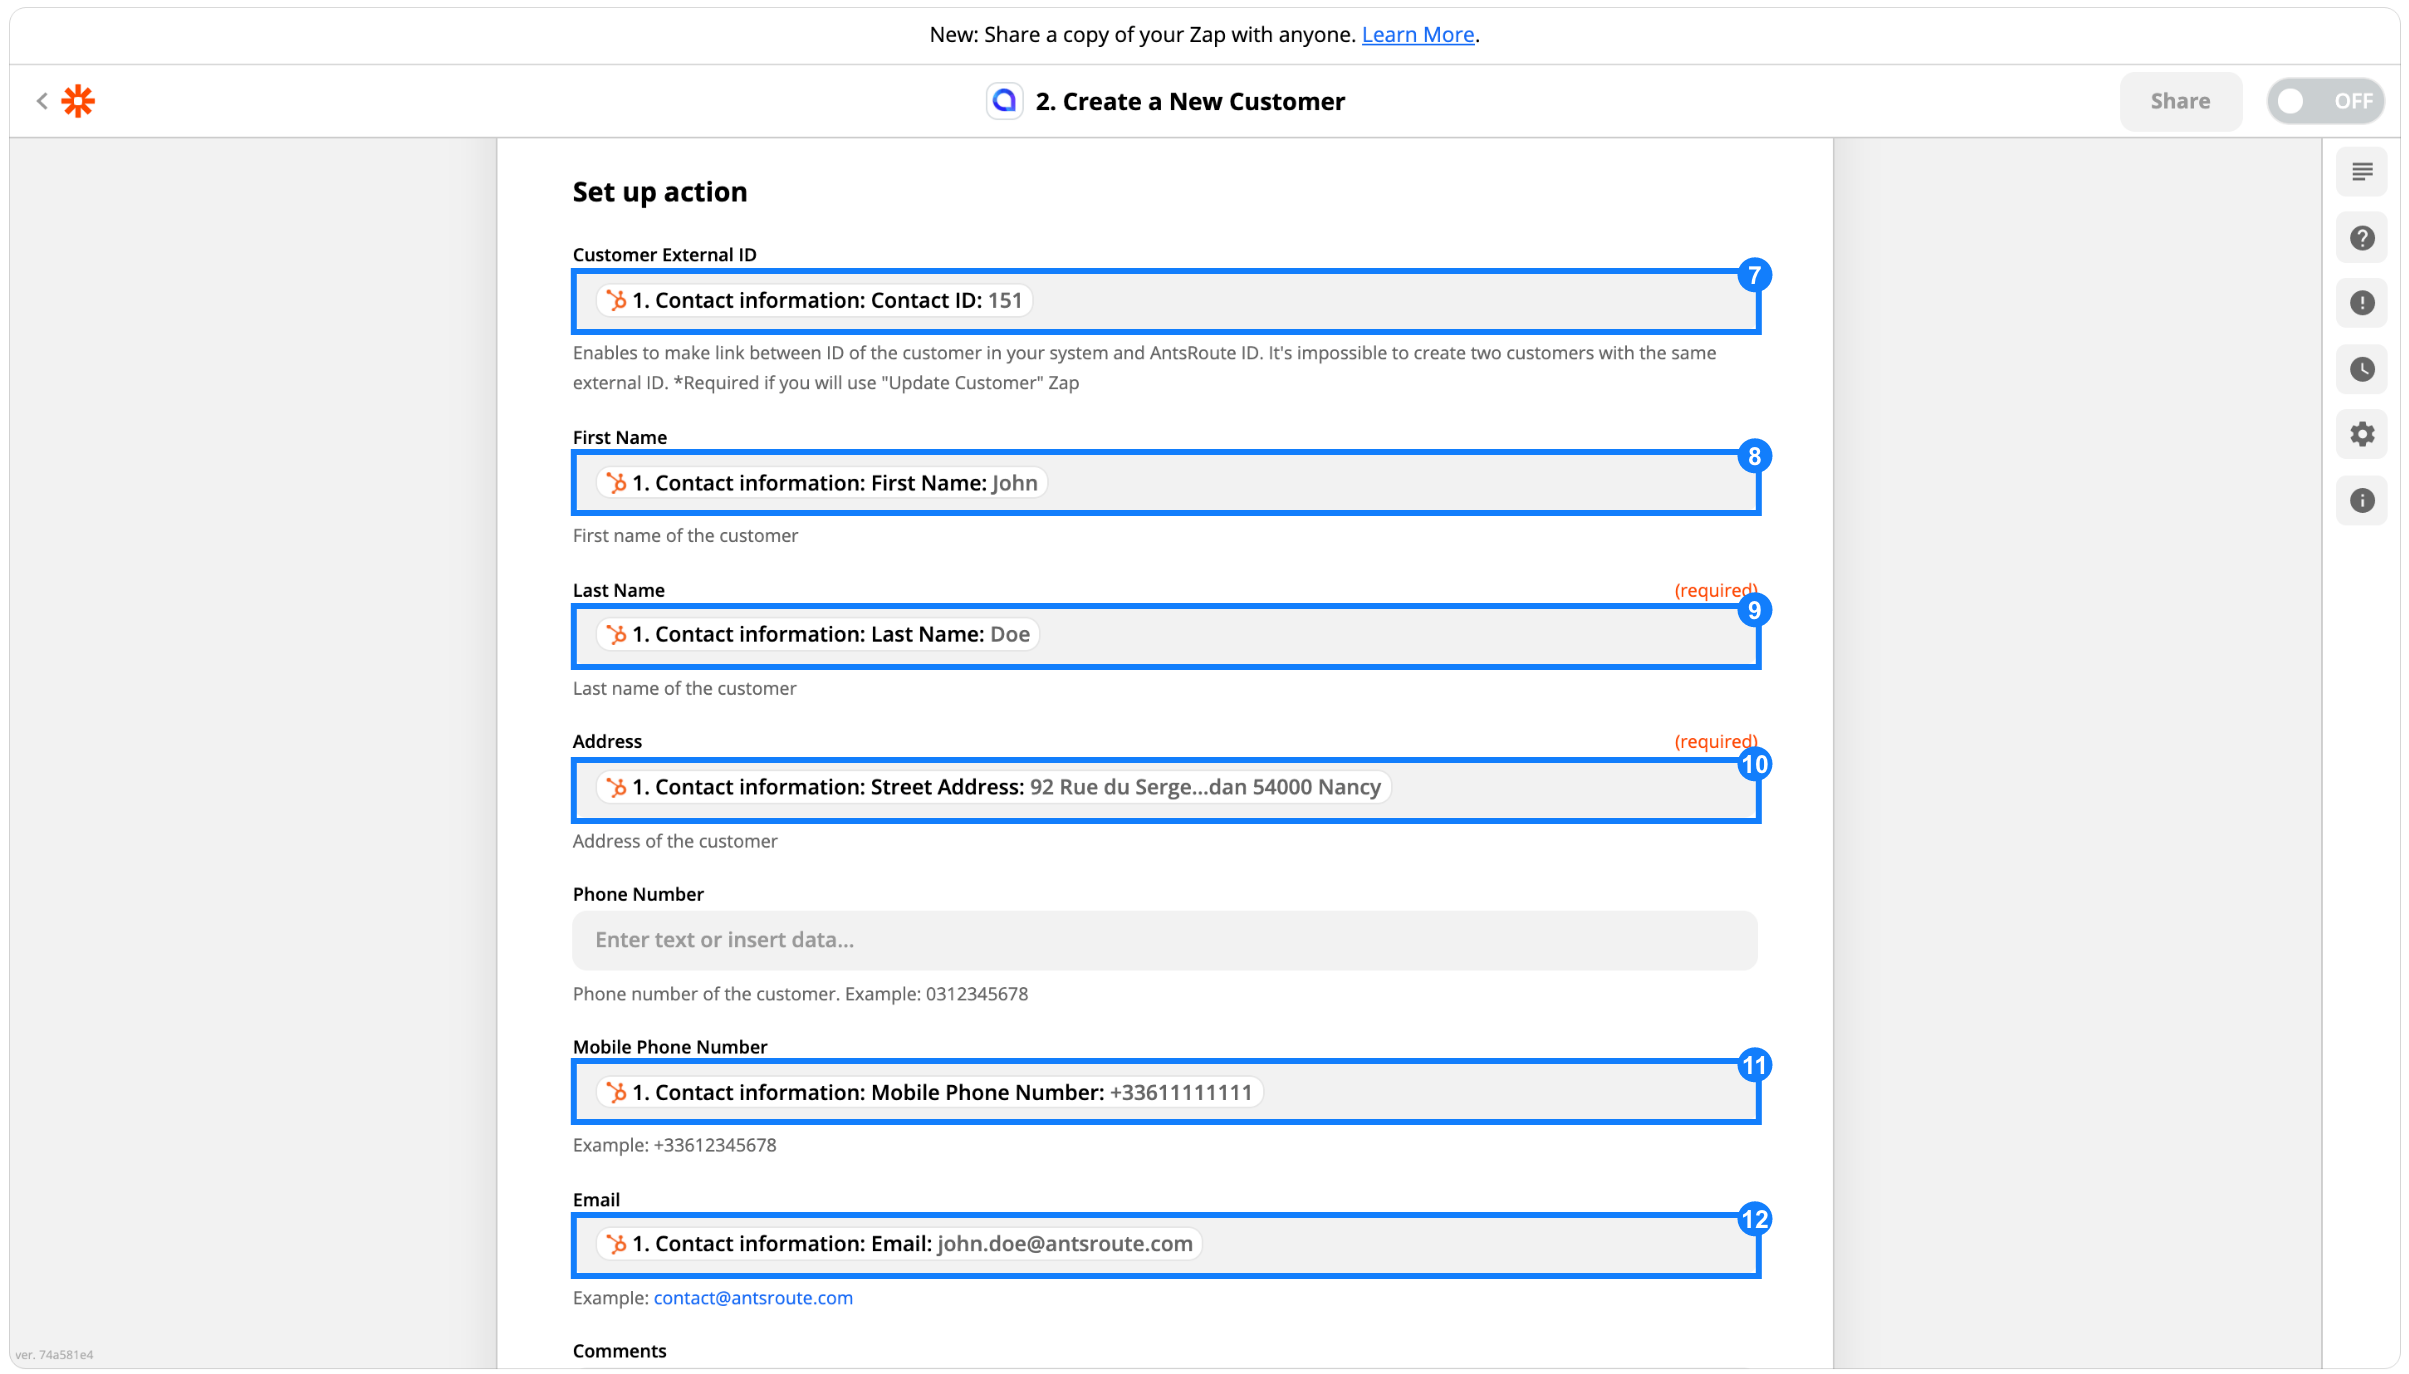Open the history clock icon
This screenshot has width=2409, height=1374.
tap(2362, 369)
